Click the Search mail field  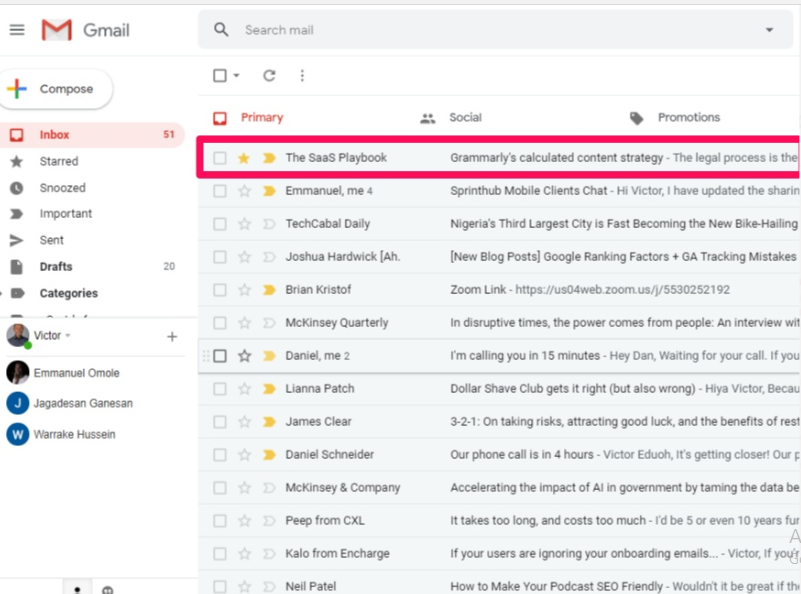click(x=496, y=30)
